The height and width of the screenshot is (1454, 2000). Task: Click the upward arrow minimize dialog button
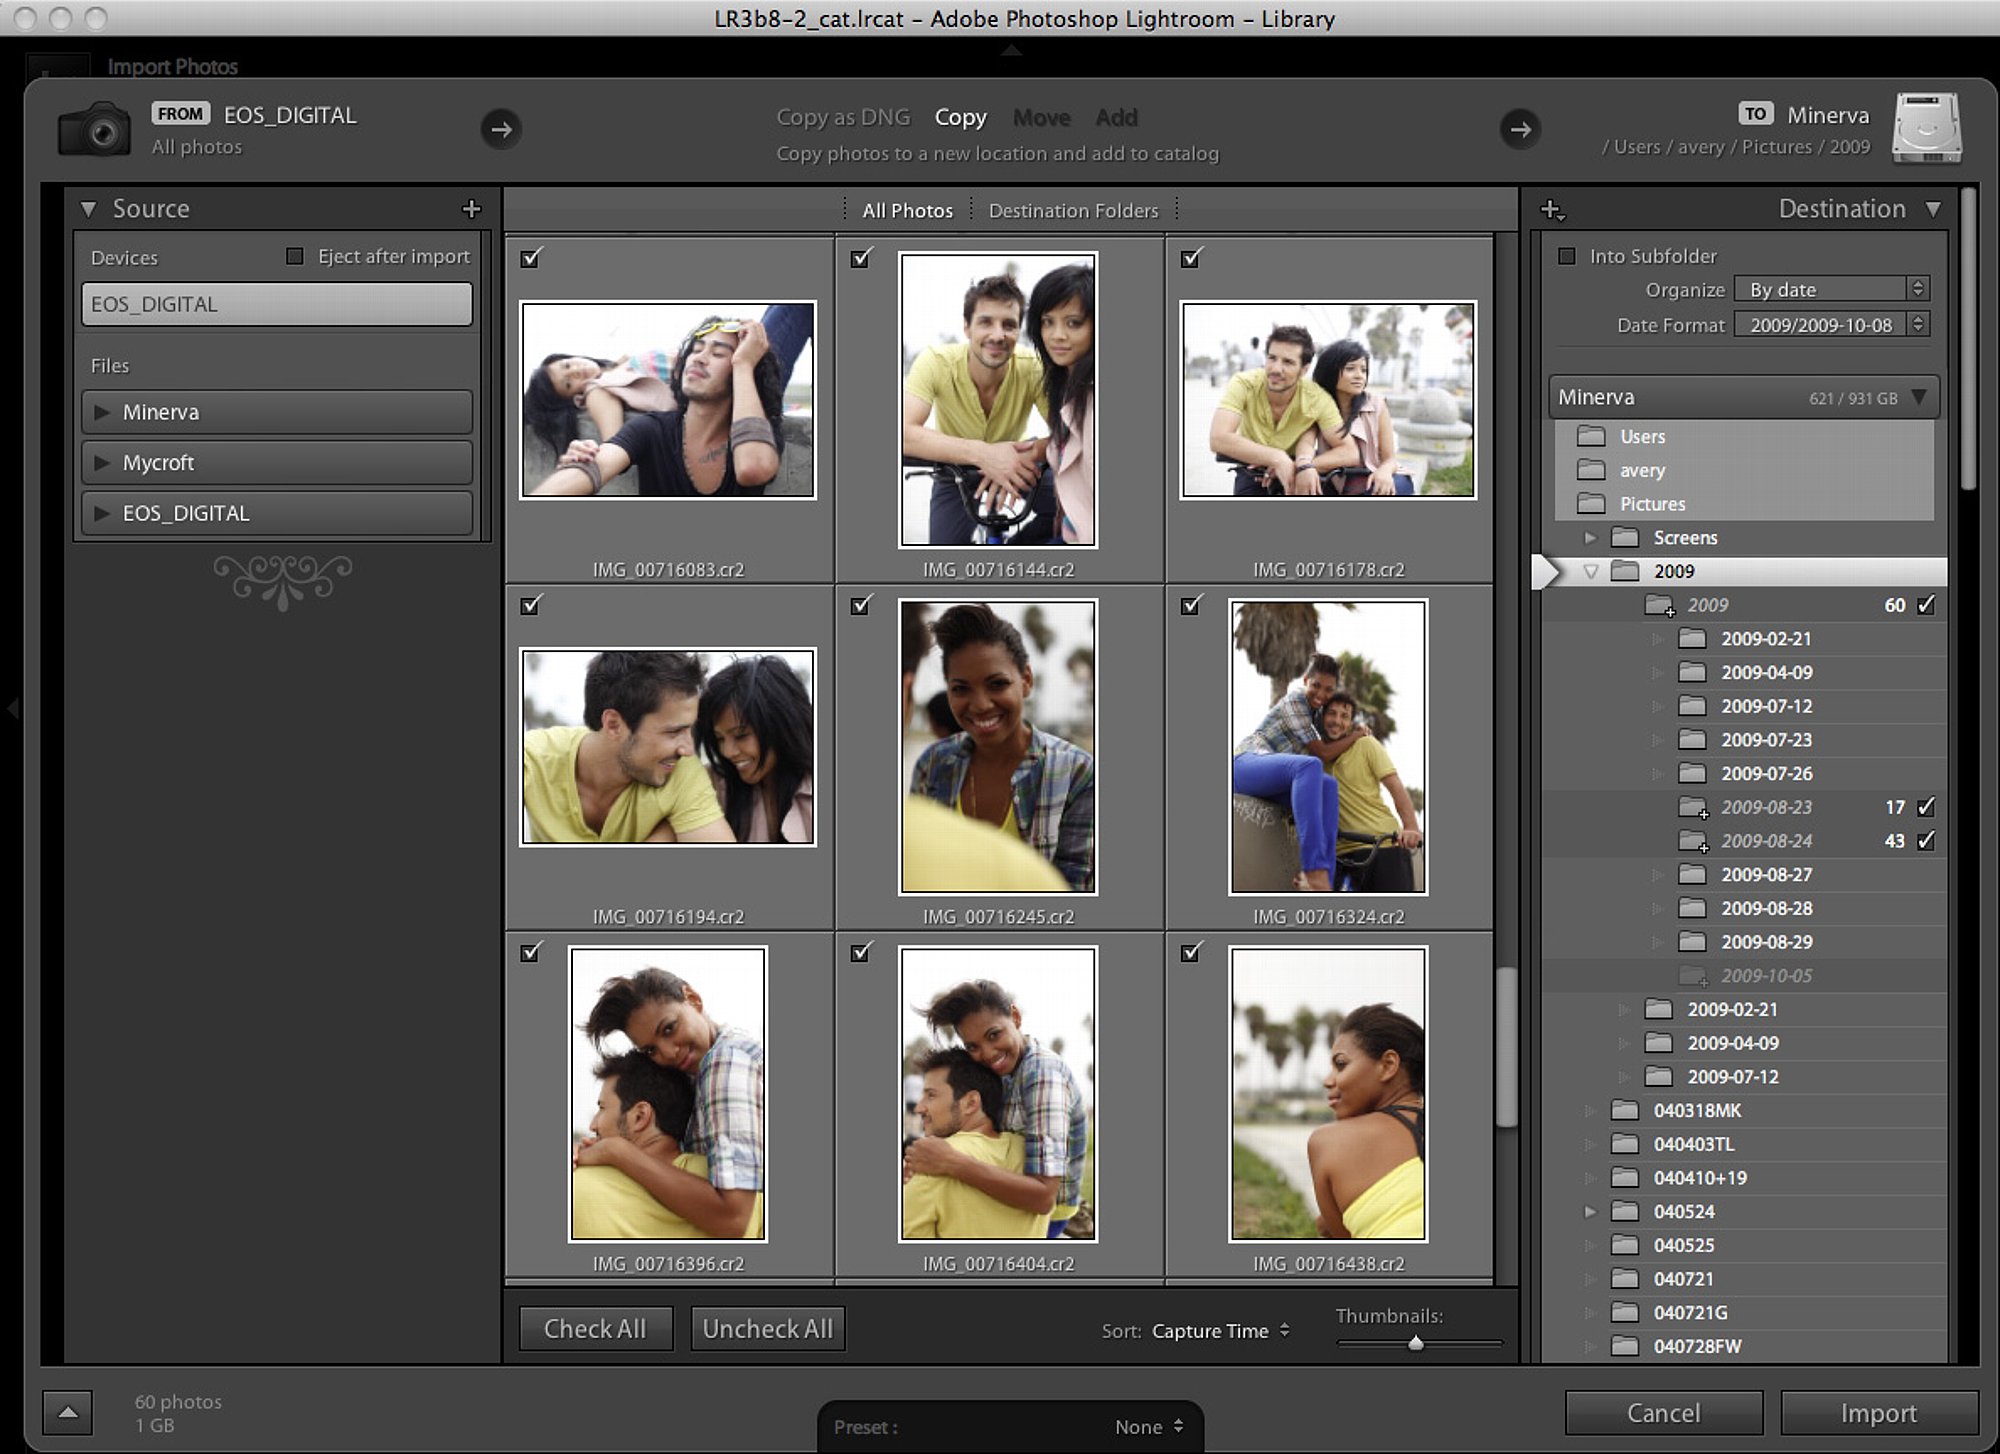68,1412
